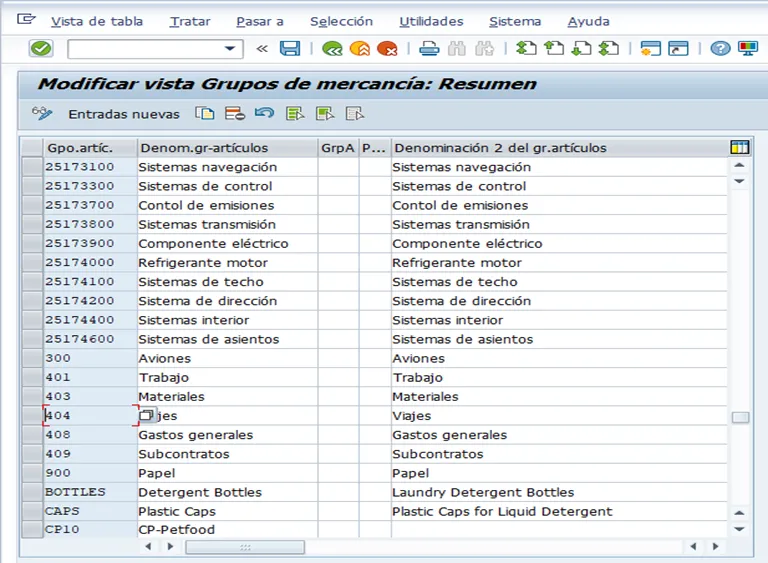
Task: Click the Entradas nuevas button
Action: tap(124, 114)
